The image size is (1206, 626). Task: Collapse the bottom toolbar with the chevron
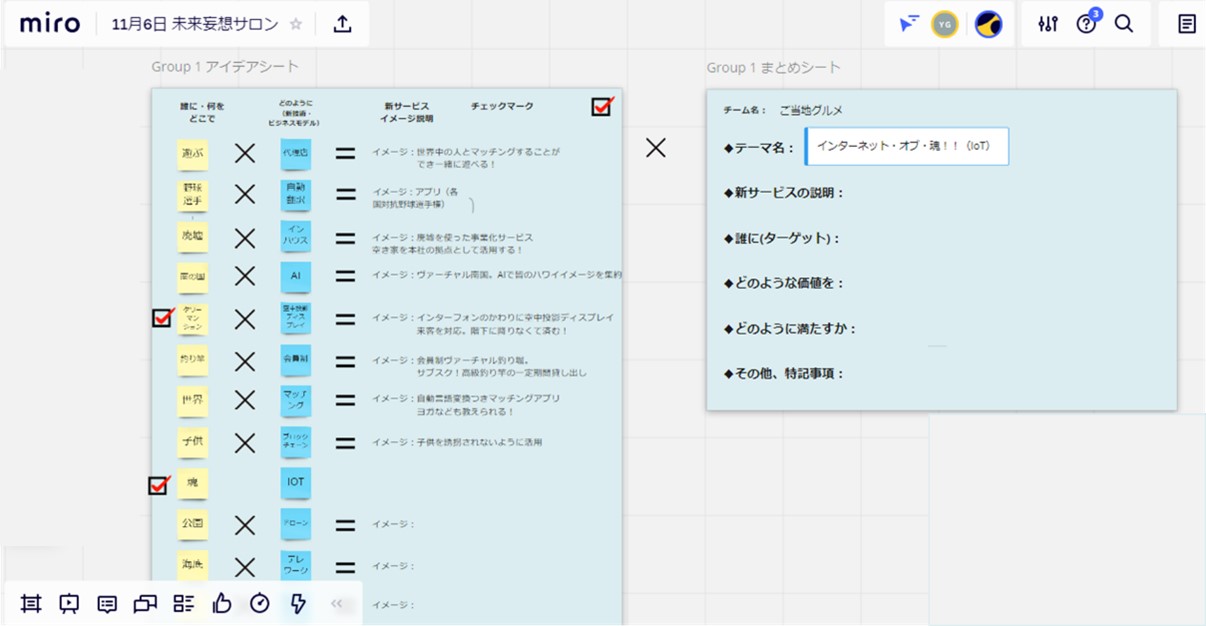[337, 603]
